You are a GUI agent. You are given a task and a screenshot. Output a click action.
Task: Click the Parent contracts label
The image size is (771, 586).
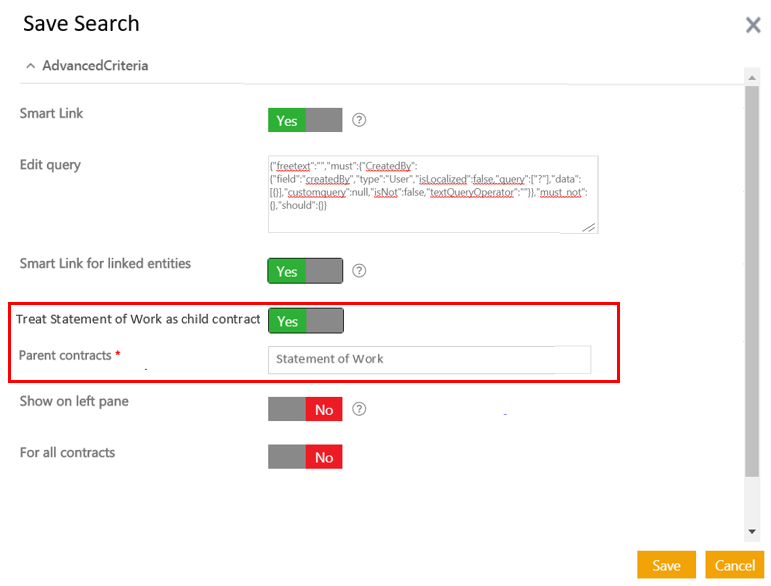65,356
